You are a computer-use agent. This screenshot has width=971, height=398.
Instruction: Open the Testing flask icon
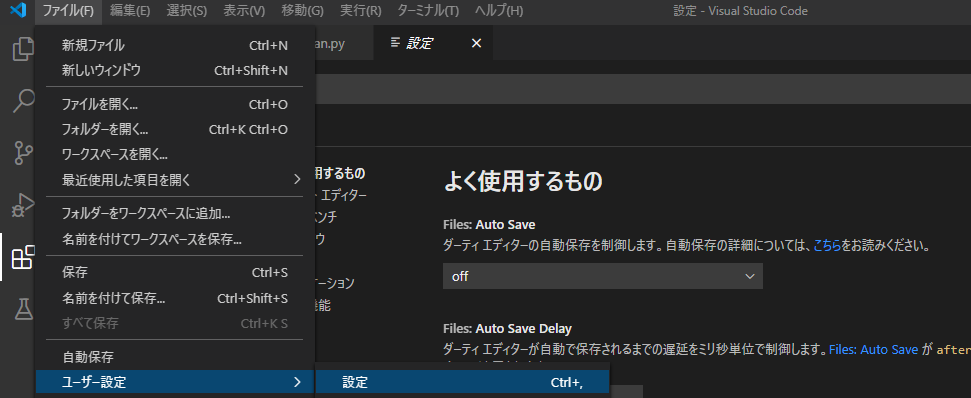pyautogui.click(x=23, y=308)
